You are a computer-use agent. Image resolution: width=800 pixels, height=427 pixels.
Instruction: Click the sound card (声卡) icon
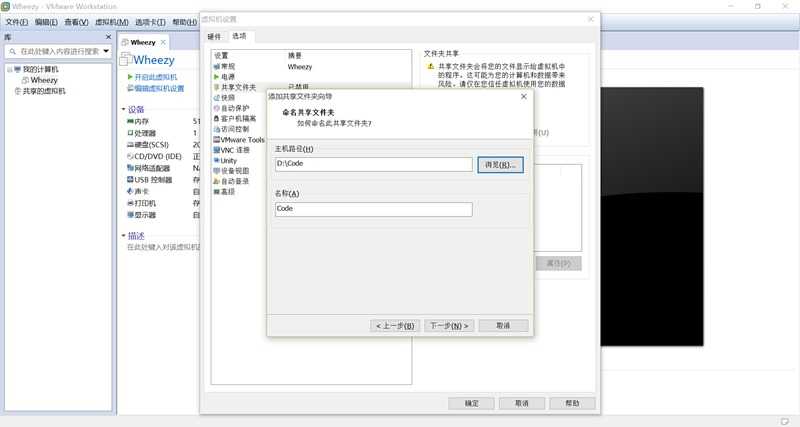[130, 191]
